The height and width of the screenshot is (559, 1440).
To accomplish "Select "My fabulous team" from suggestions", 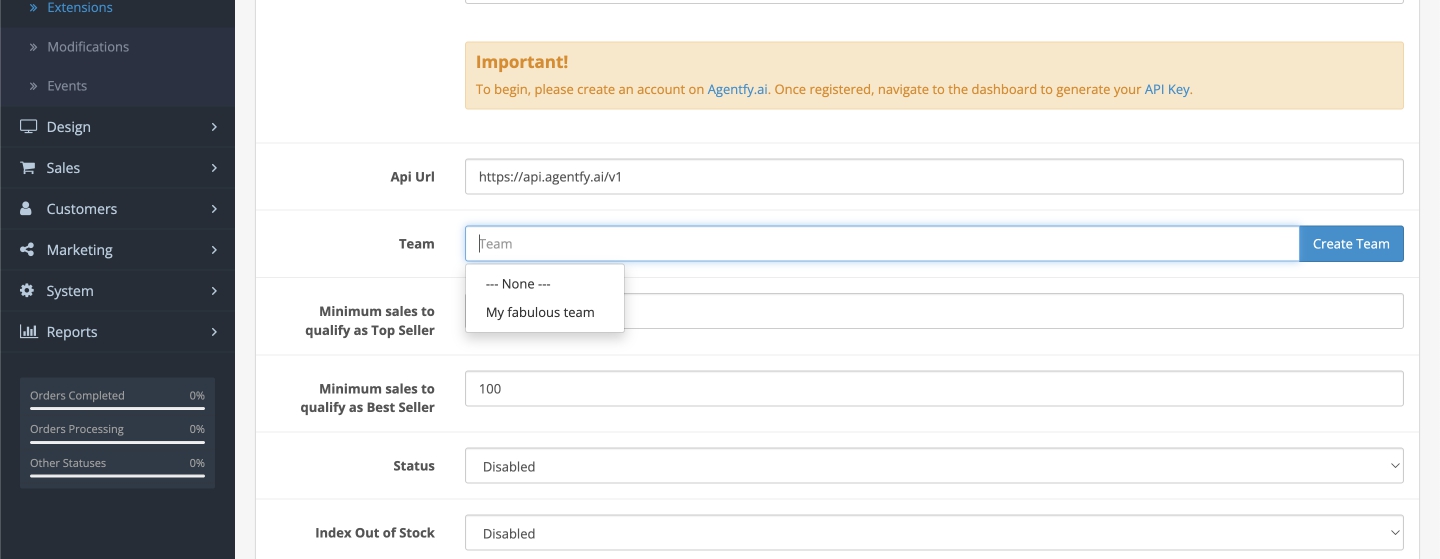I will click(540, 312).
